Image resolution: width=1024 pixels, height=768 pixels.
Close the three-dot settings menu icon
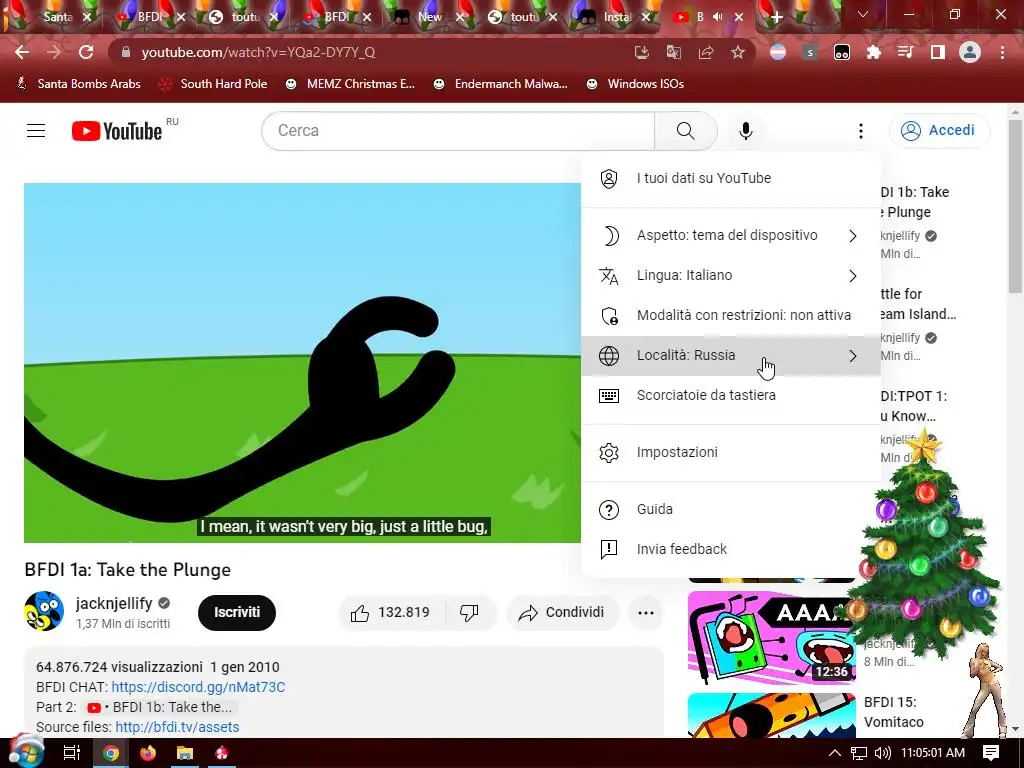(x=861, y=131)
